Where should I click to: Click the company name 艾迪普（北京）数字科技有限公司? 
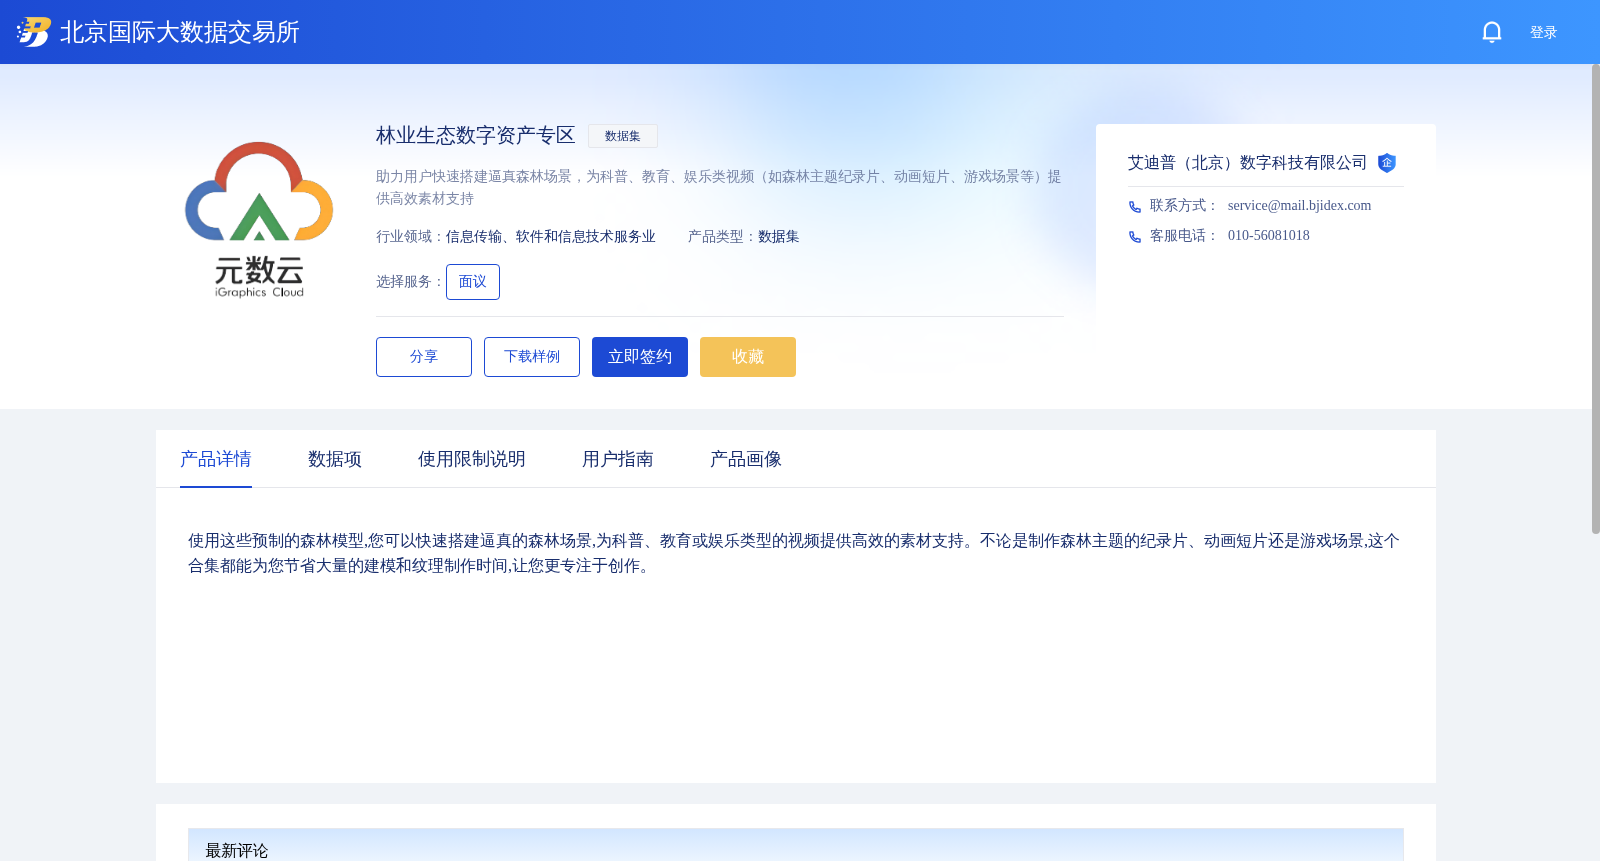click(1247, 163)
